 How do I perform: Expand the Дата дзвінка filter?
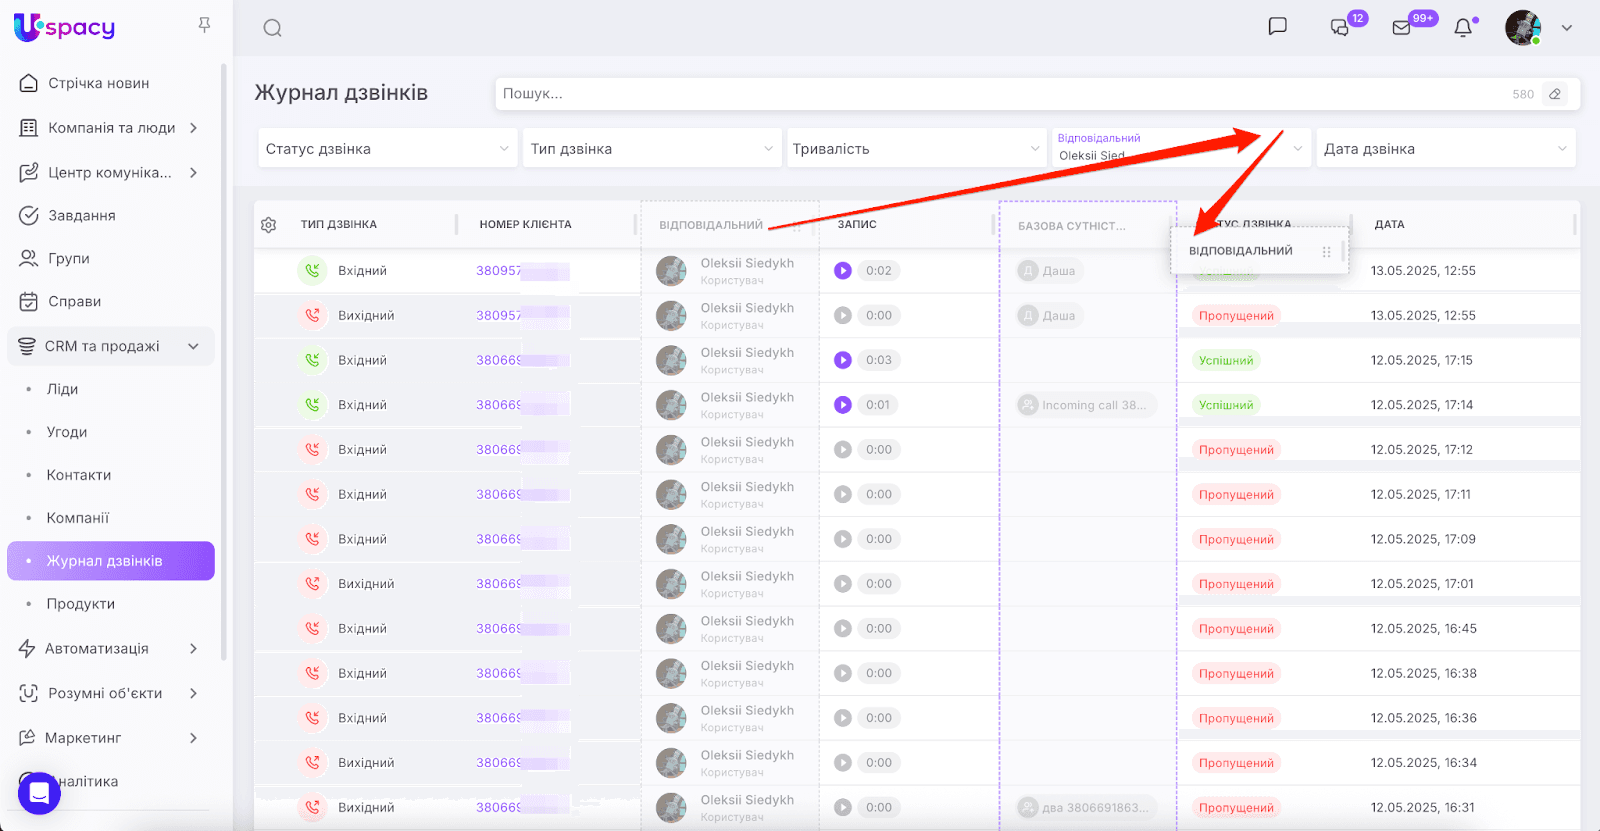click(1445, 149)
